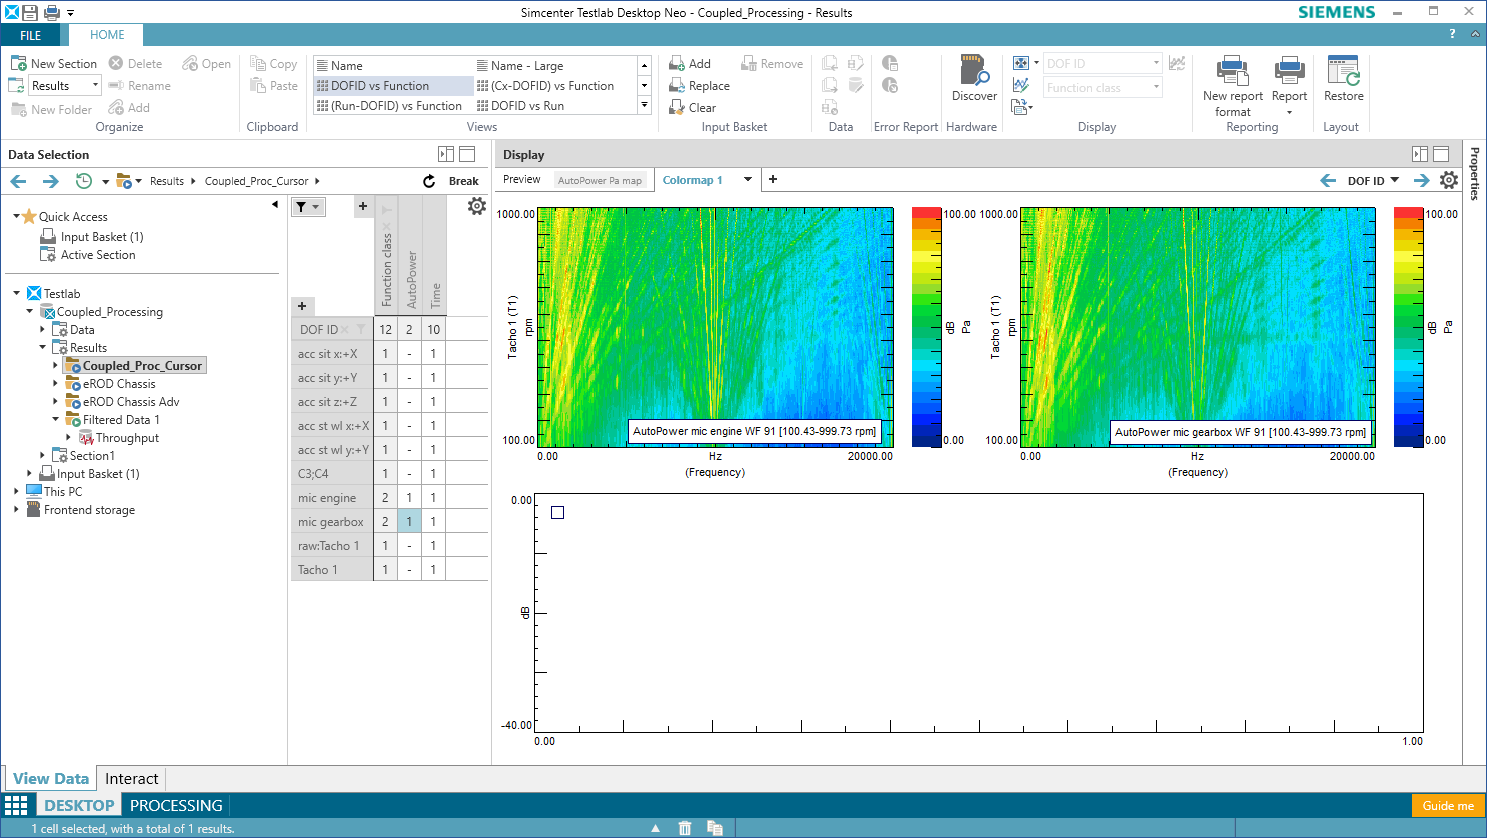This screenshot has width=1487, height=838.
Task: Click the curve display icon in Display group
Action: pos(1021,85)
